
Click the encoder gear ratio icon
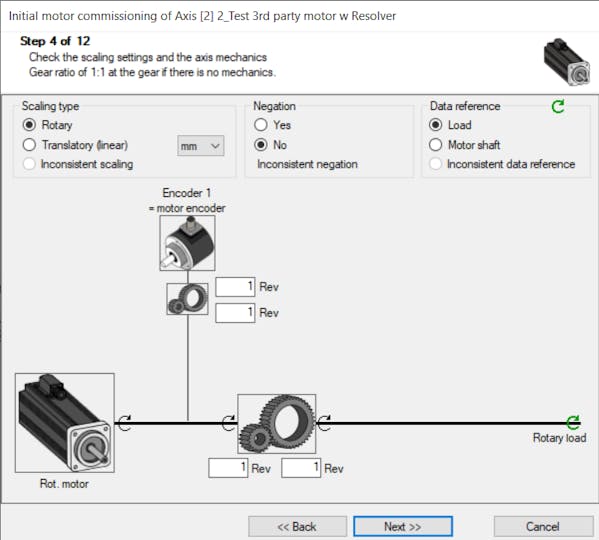187,299
